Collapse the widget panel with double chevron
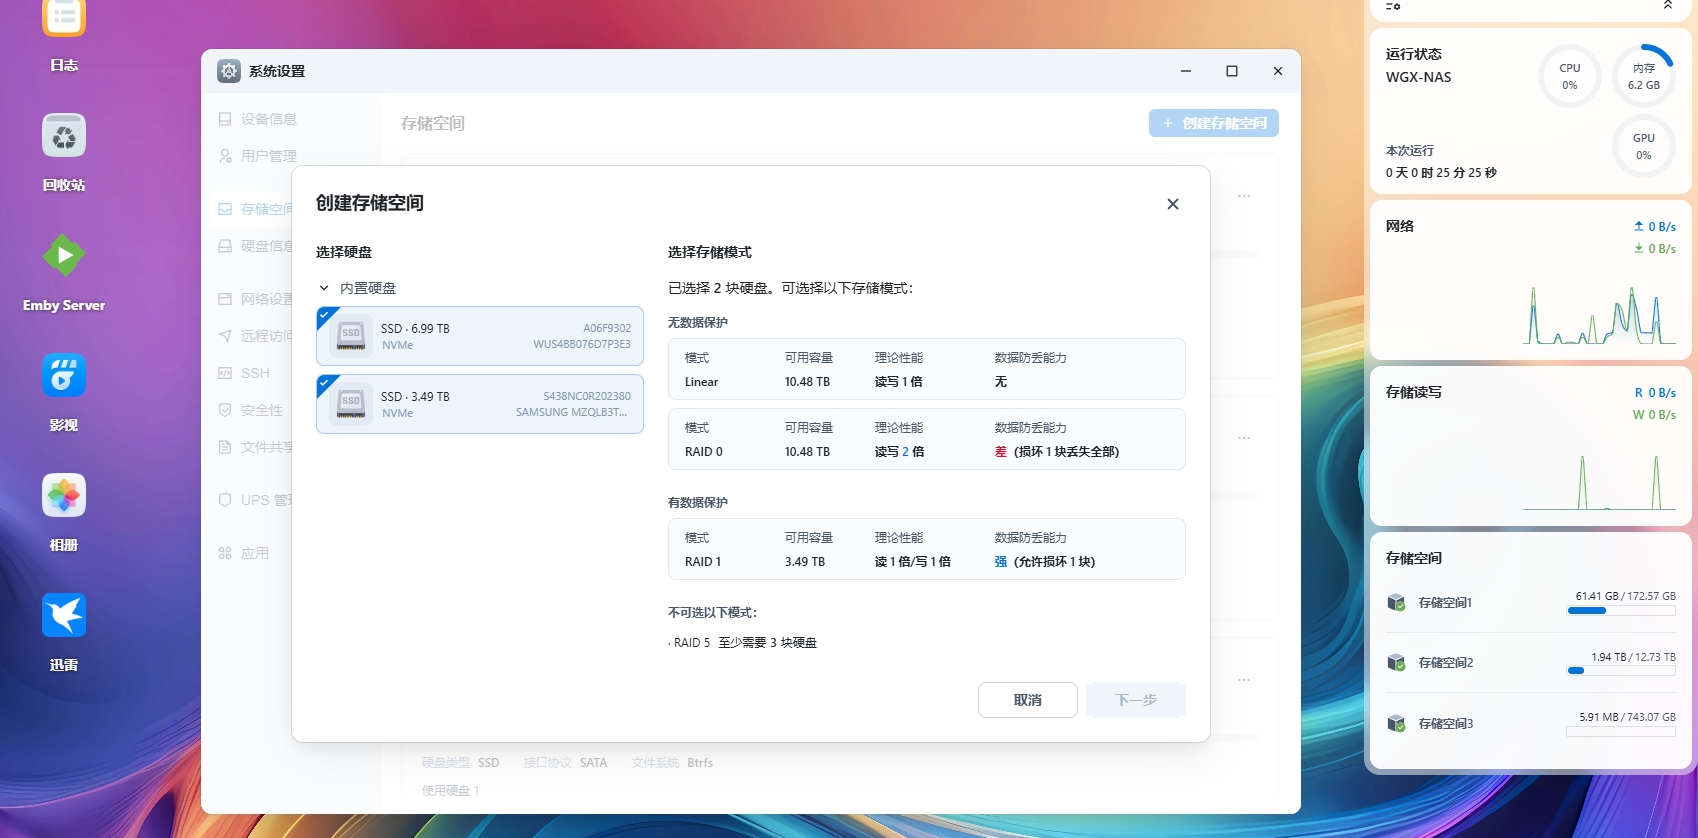The width and height of the screenshot is (1698, 838). click(x=1668, y=5)
